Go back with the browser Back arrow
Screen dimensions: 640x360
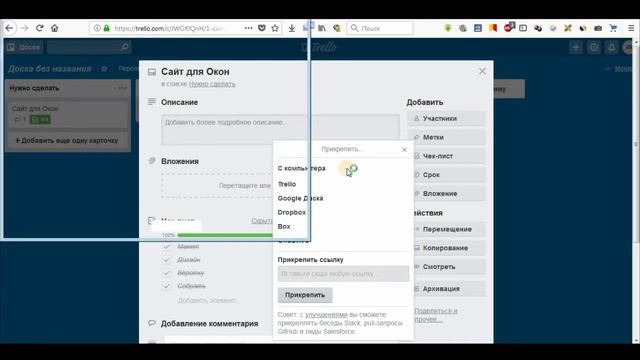9,28
